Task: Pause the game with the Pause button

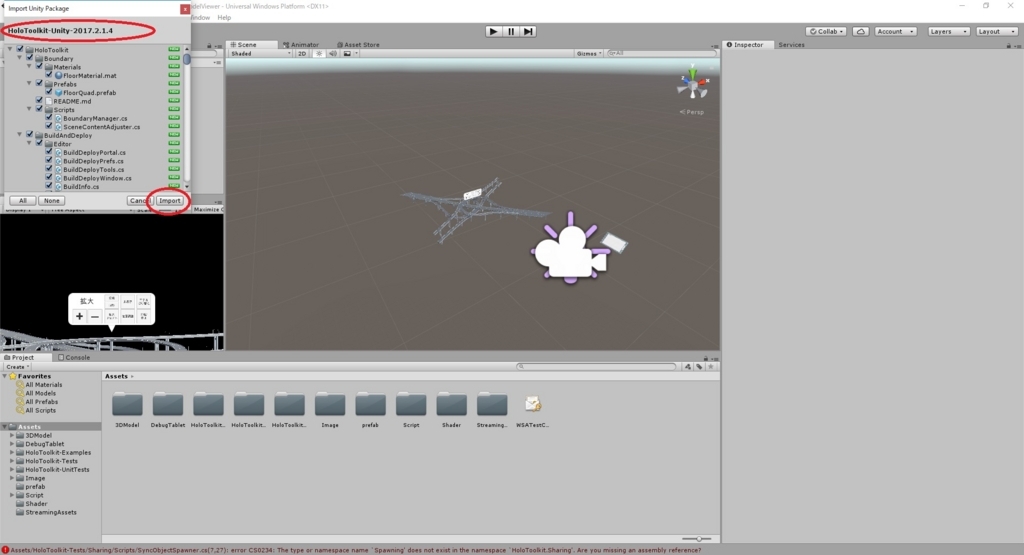Action: pos(511,31)
